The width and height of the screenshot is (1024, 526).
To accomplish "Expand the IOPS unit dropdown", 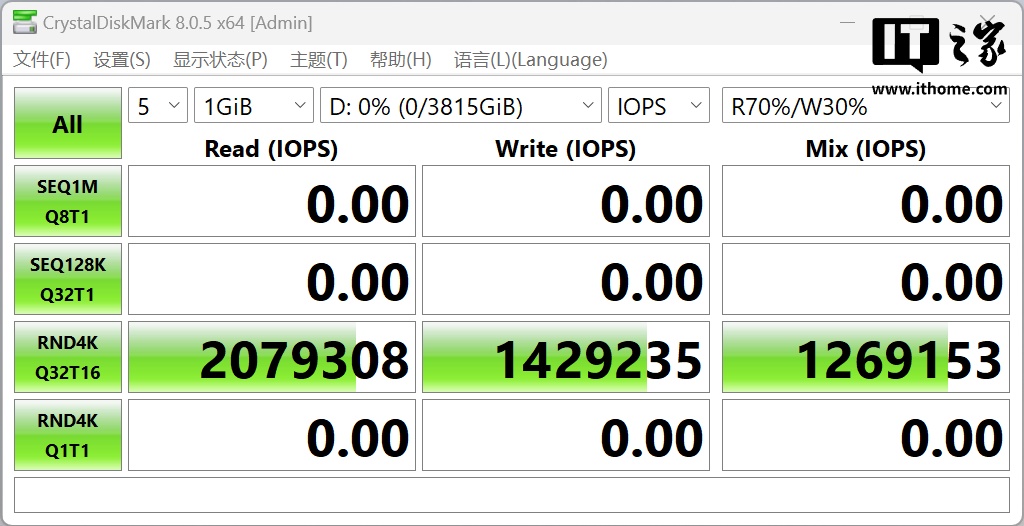I will [658, 106].
